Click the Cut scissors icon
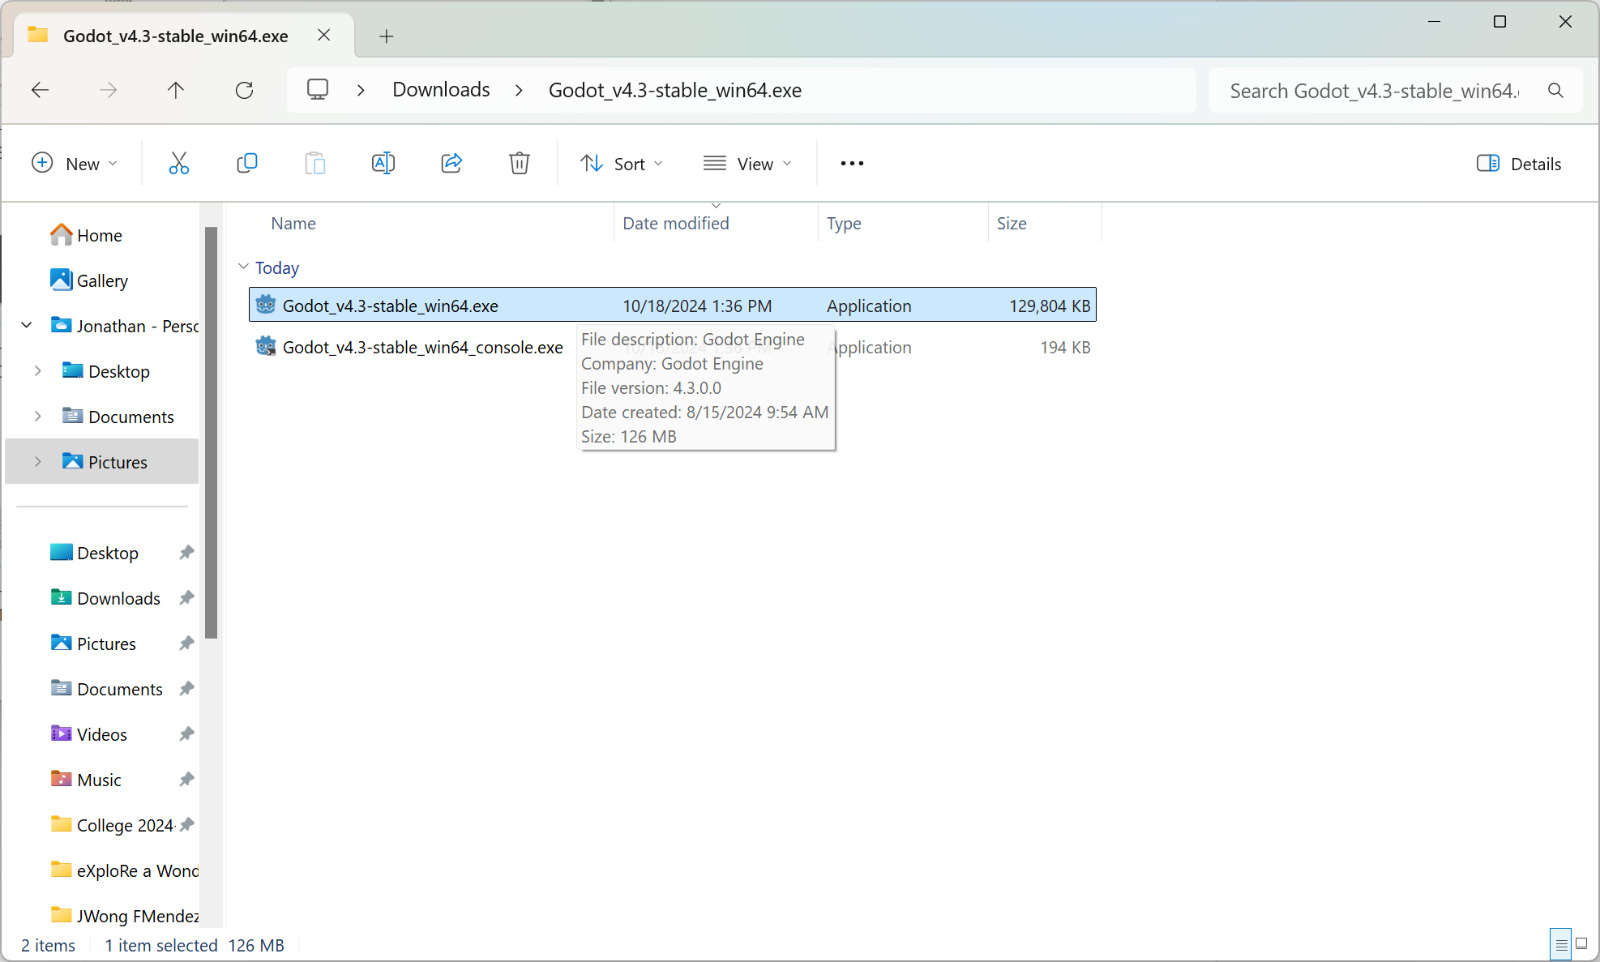Screen dimensions: 1600x962 point(179,163)
